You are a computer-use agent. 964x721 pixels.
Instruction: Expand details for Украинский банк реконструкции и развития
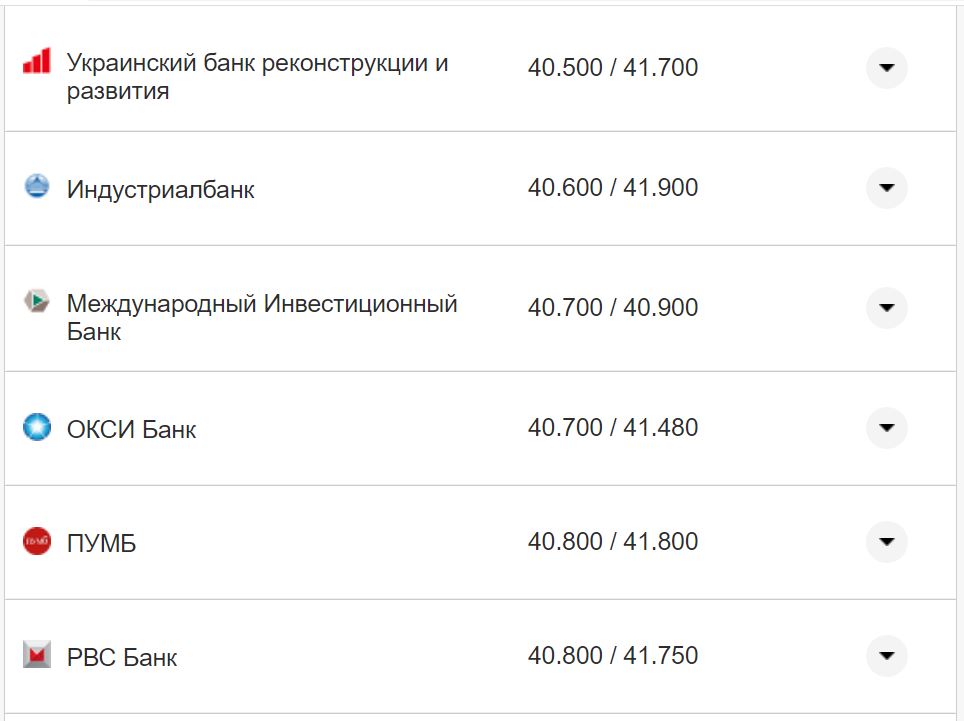click(x=886, y=68)
